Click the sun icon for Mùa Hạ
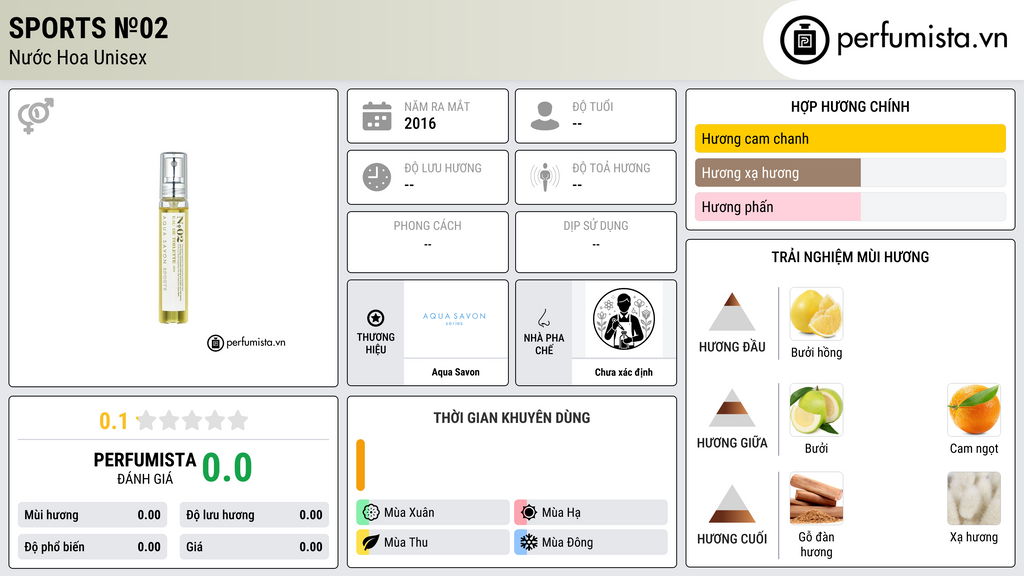This screenshot has width=1024, height=576. point(529,512)
